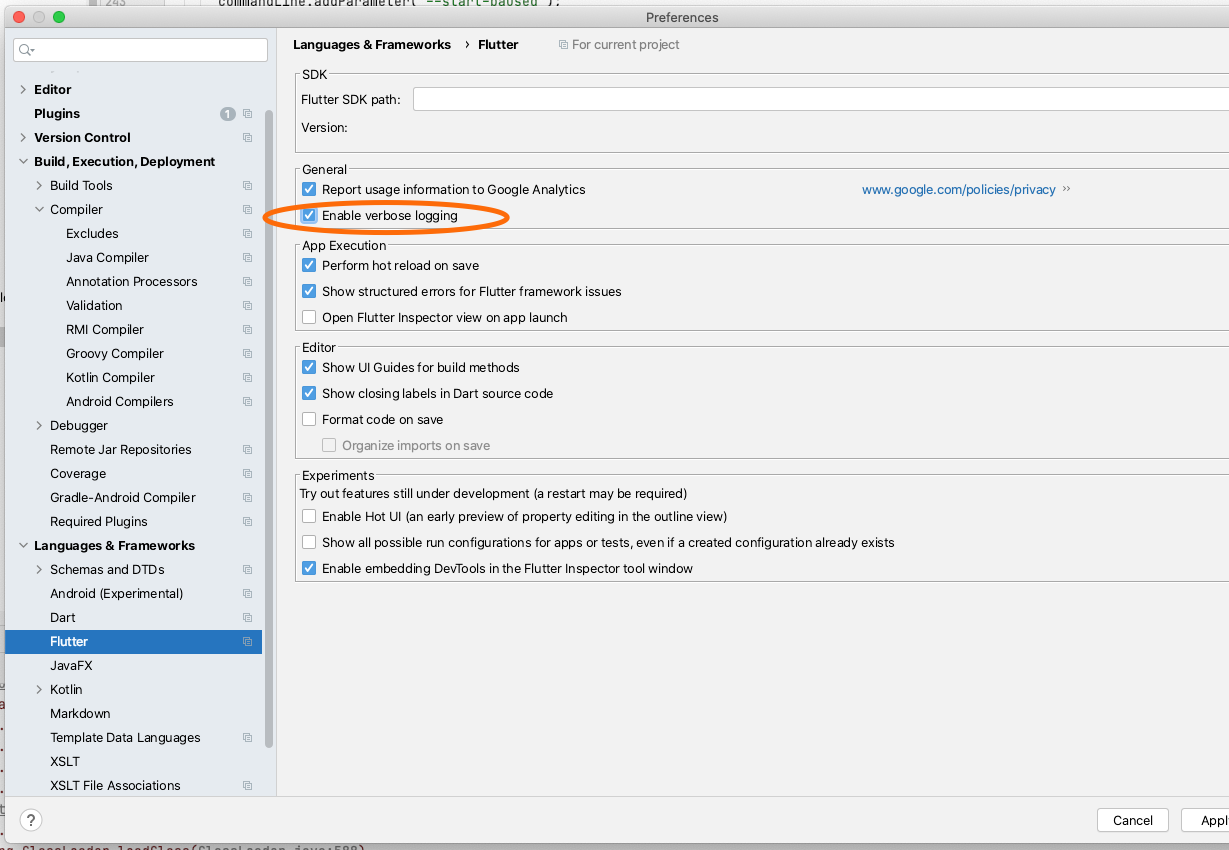1229x850 pixels.
Task: Click the Cancel button
Action: pyautogui.click(x=1132, y=820)
